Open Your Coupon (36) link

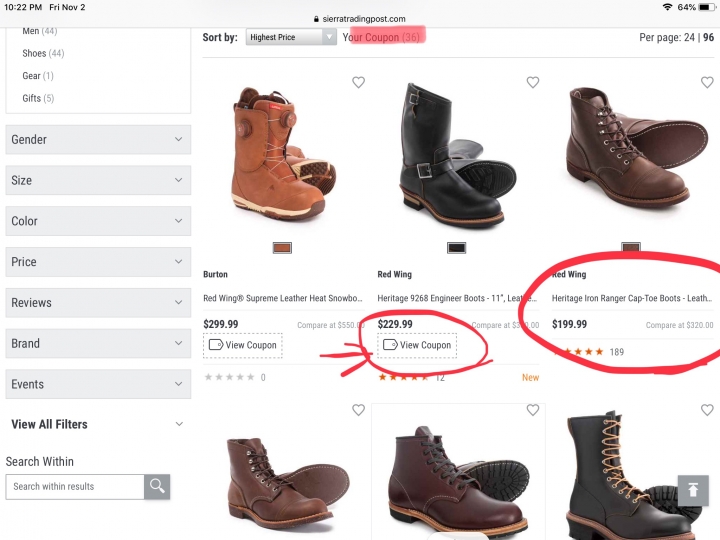381,37
